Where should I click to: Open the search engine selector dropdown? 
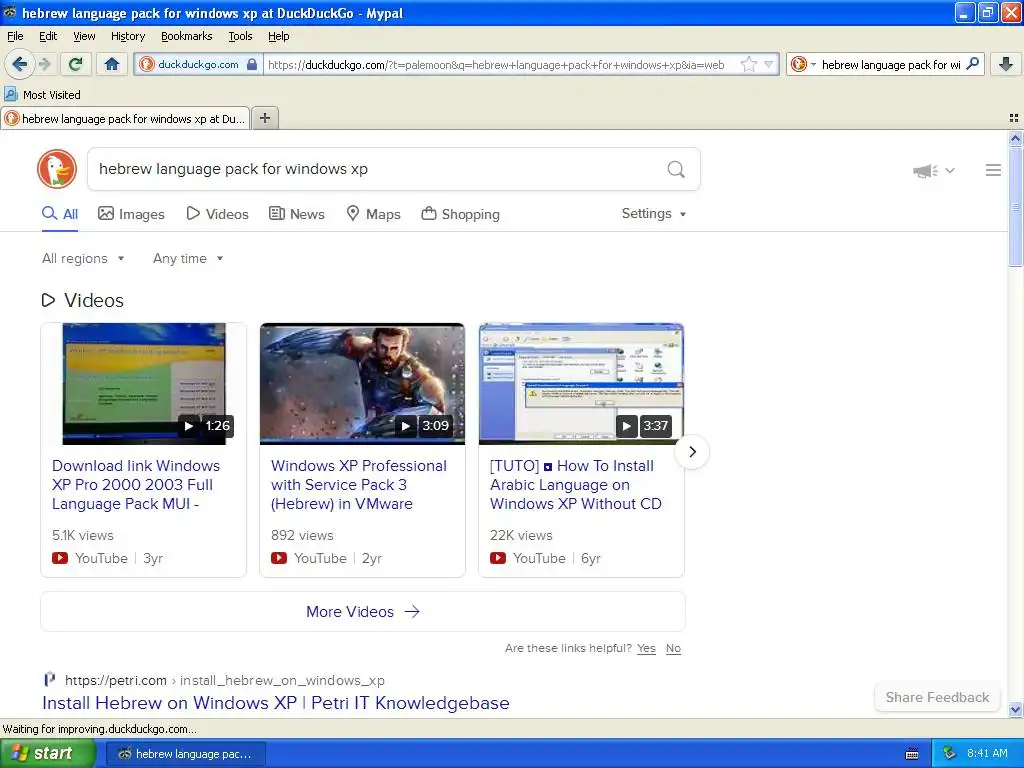click(803, 64)
